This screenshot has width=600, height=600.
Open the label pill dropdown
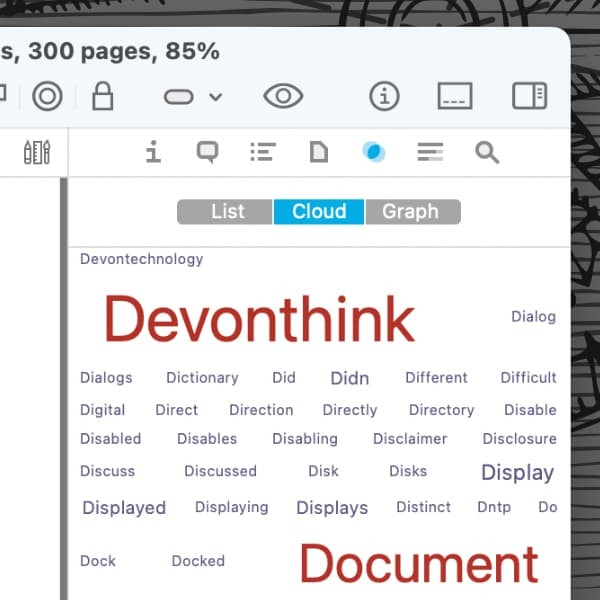click(191, 96)
